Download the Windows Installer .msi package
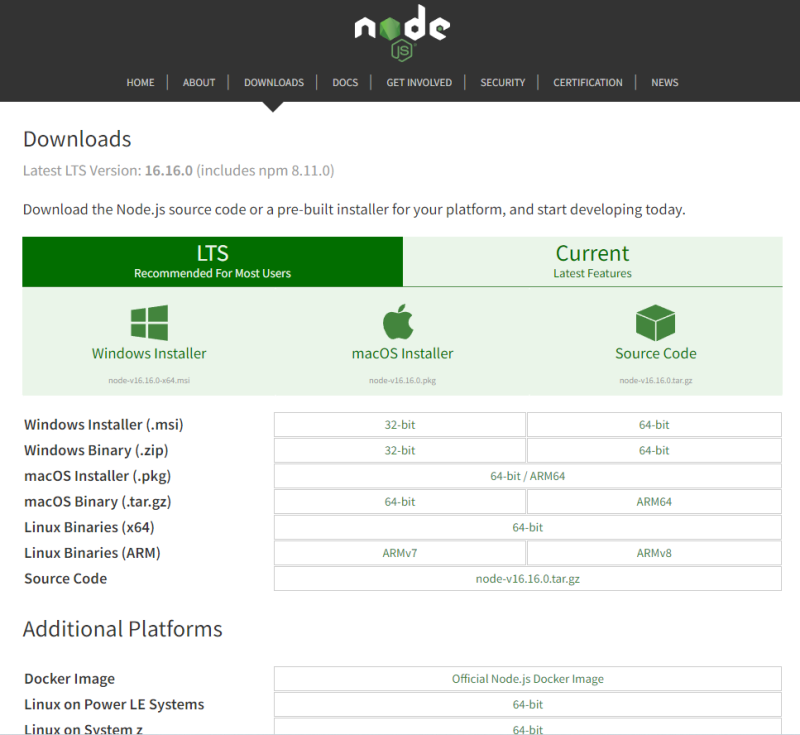The height and width of the screenshot is (735, 800). 148,352
